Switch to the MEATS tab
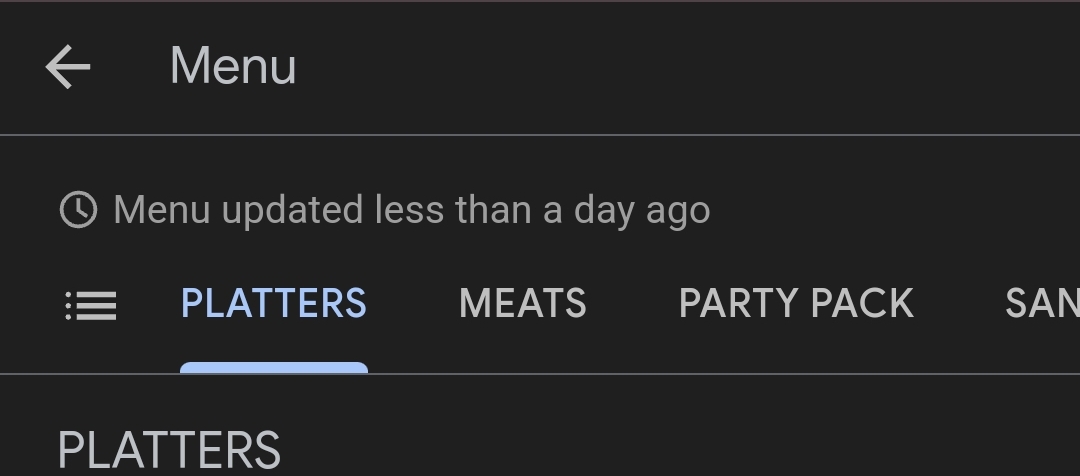Viewport: 1080px width, 476px height. [x=522, y=304]
